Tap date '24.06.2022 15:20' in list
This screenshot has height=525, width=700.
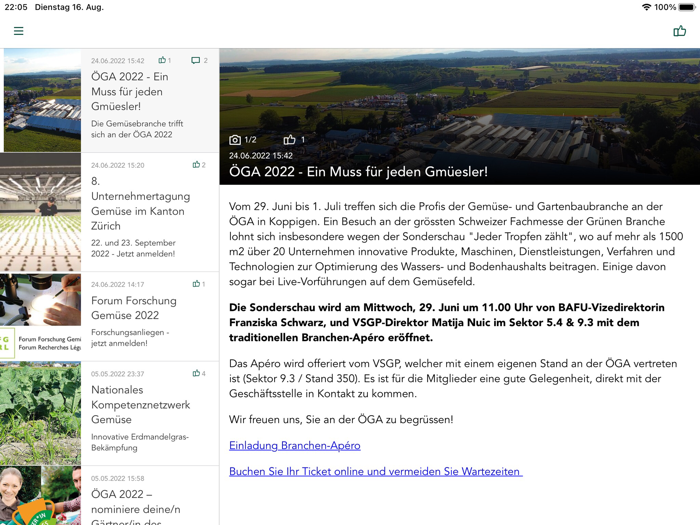click(117, 165)
